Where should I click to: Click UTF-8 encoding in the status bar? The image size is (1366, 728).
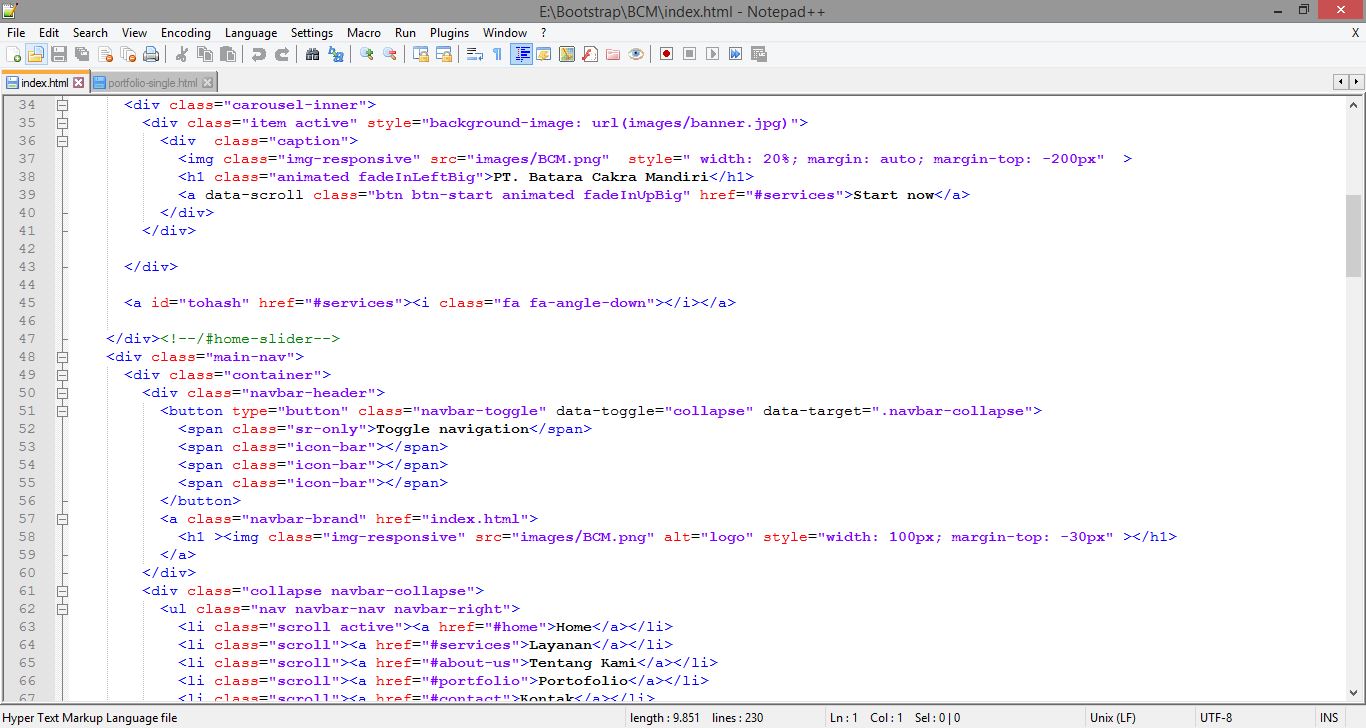[x=1216, y=718]
